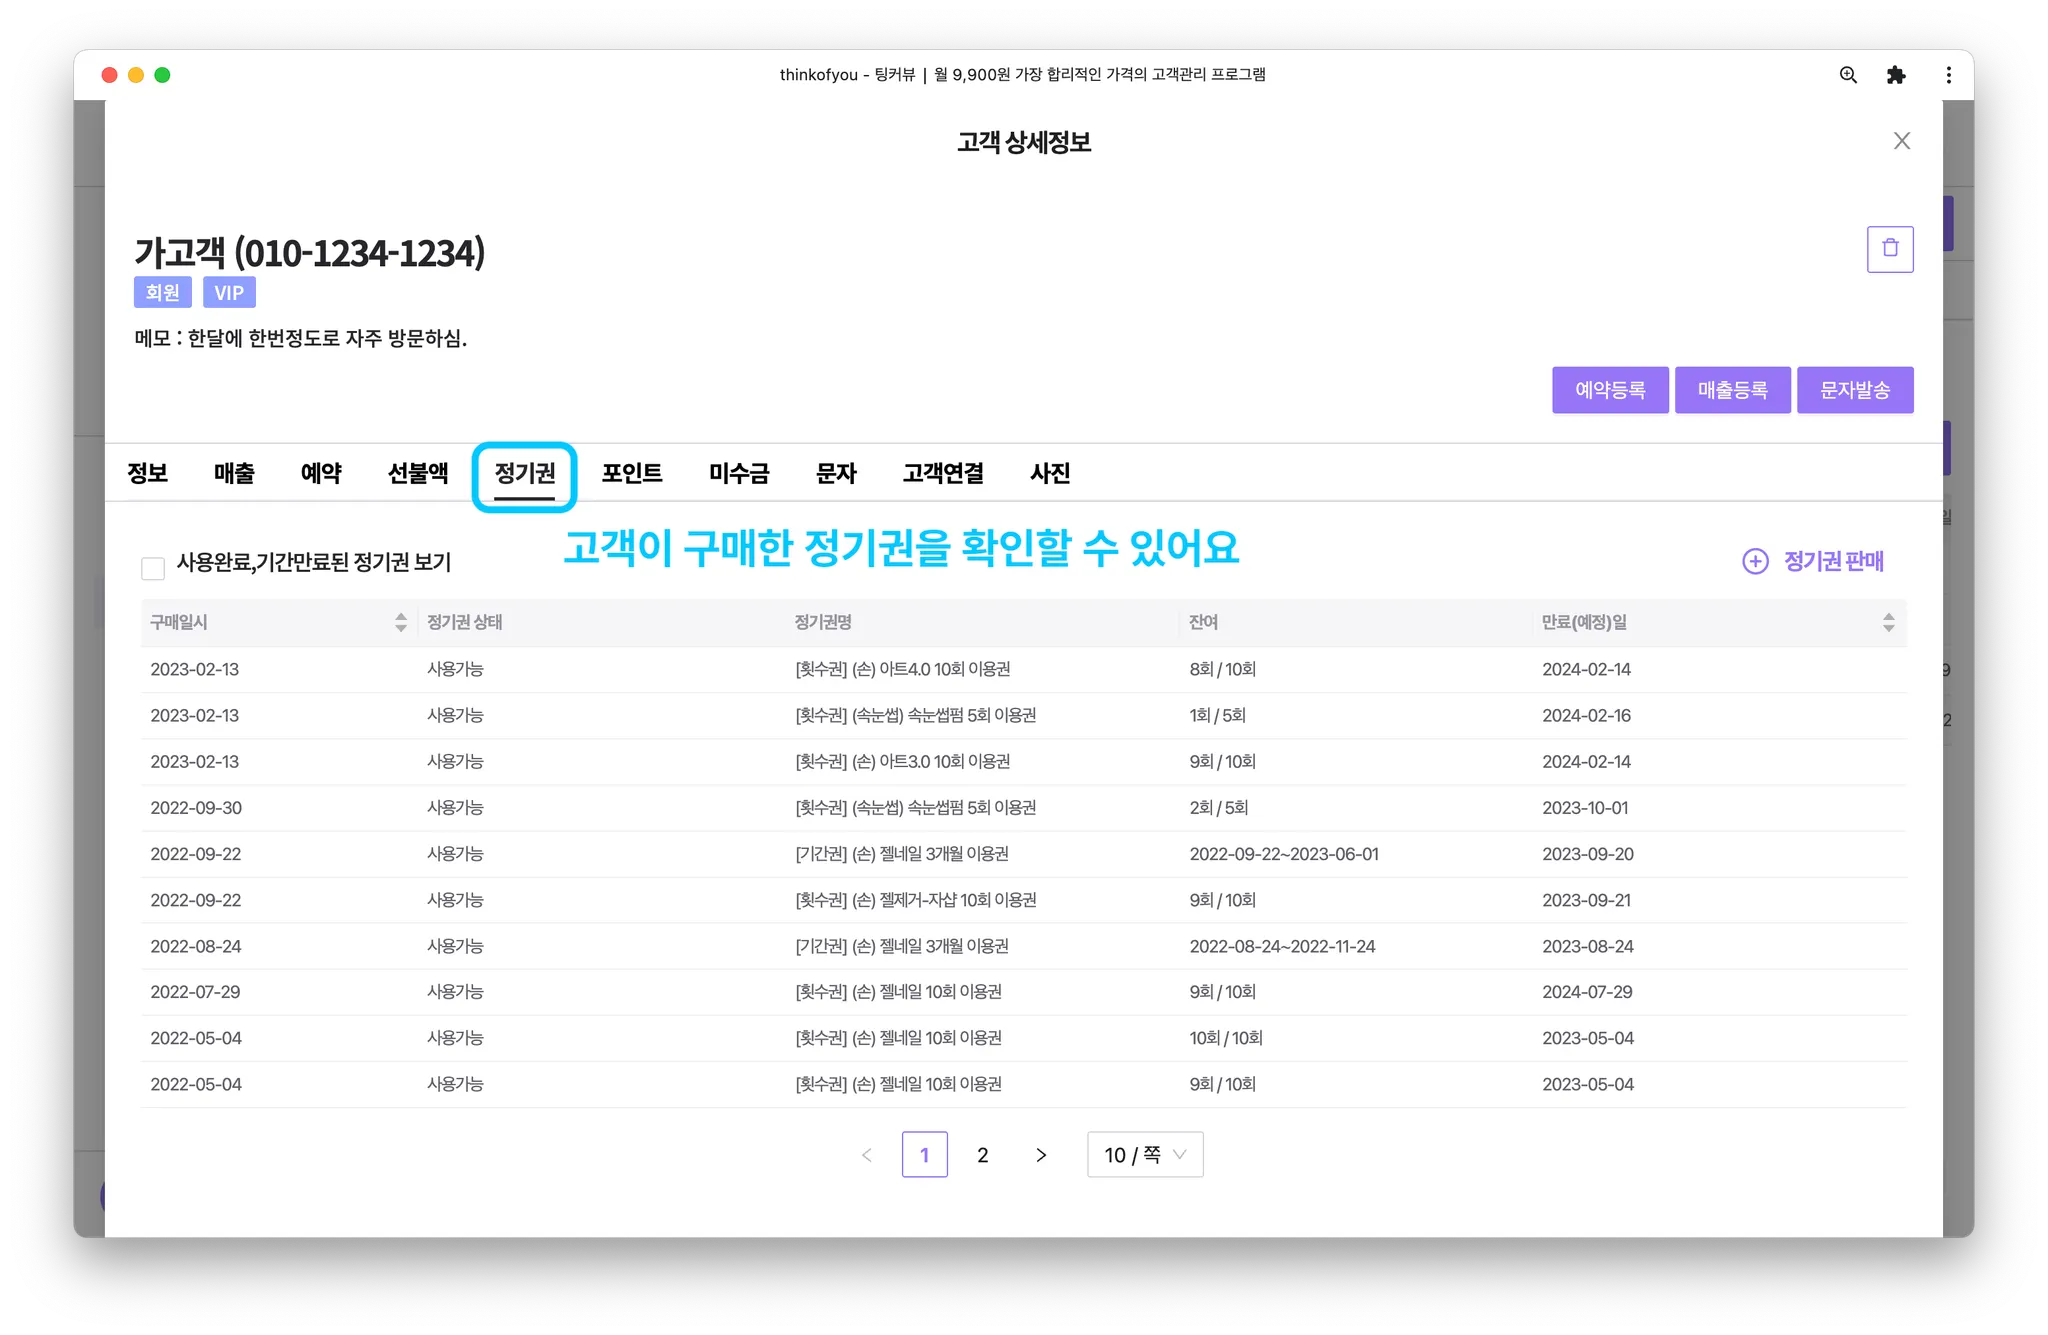Image resolution: width=2048 pixels, height=1335 pixels.
Task: Click the plus icon for 정기권 판매
Action: point(1755,561)
